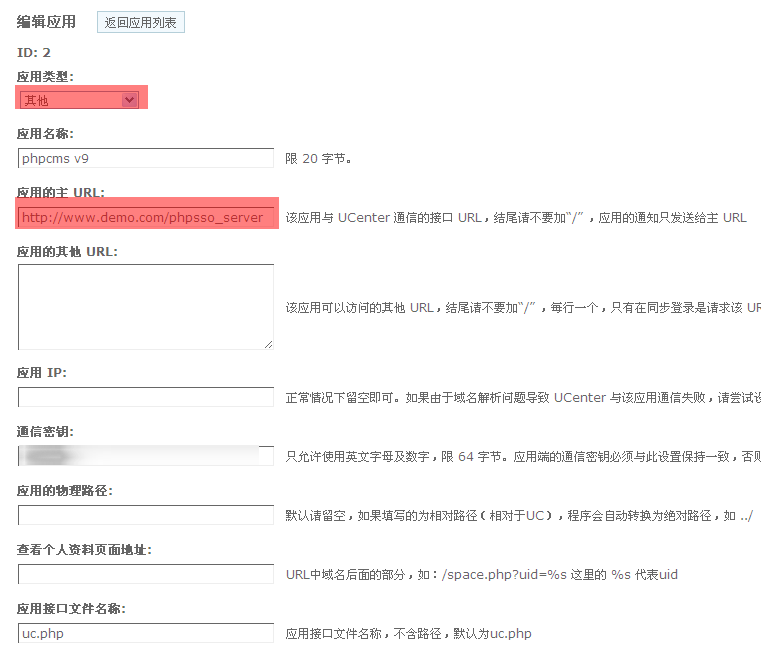Focus the 应用的主 URL input field
This screenshot has width=761, height=652.
(x=145, y=217)
